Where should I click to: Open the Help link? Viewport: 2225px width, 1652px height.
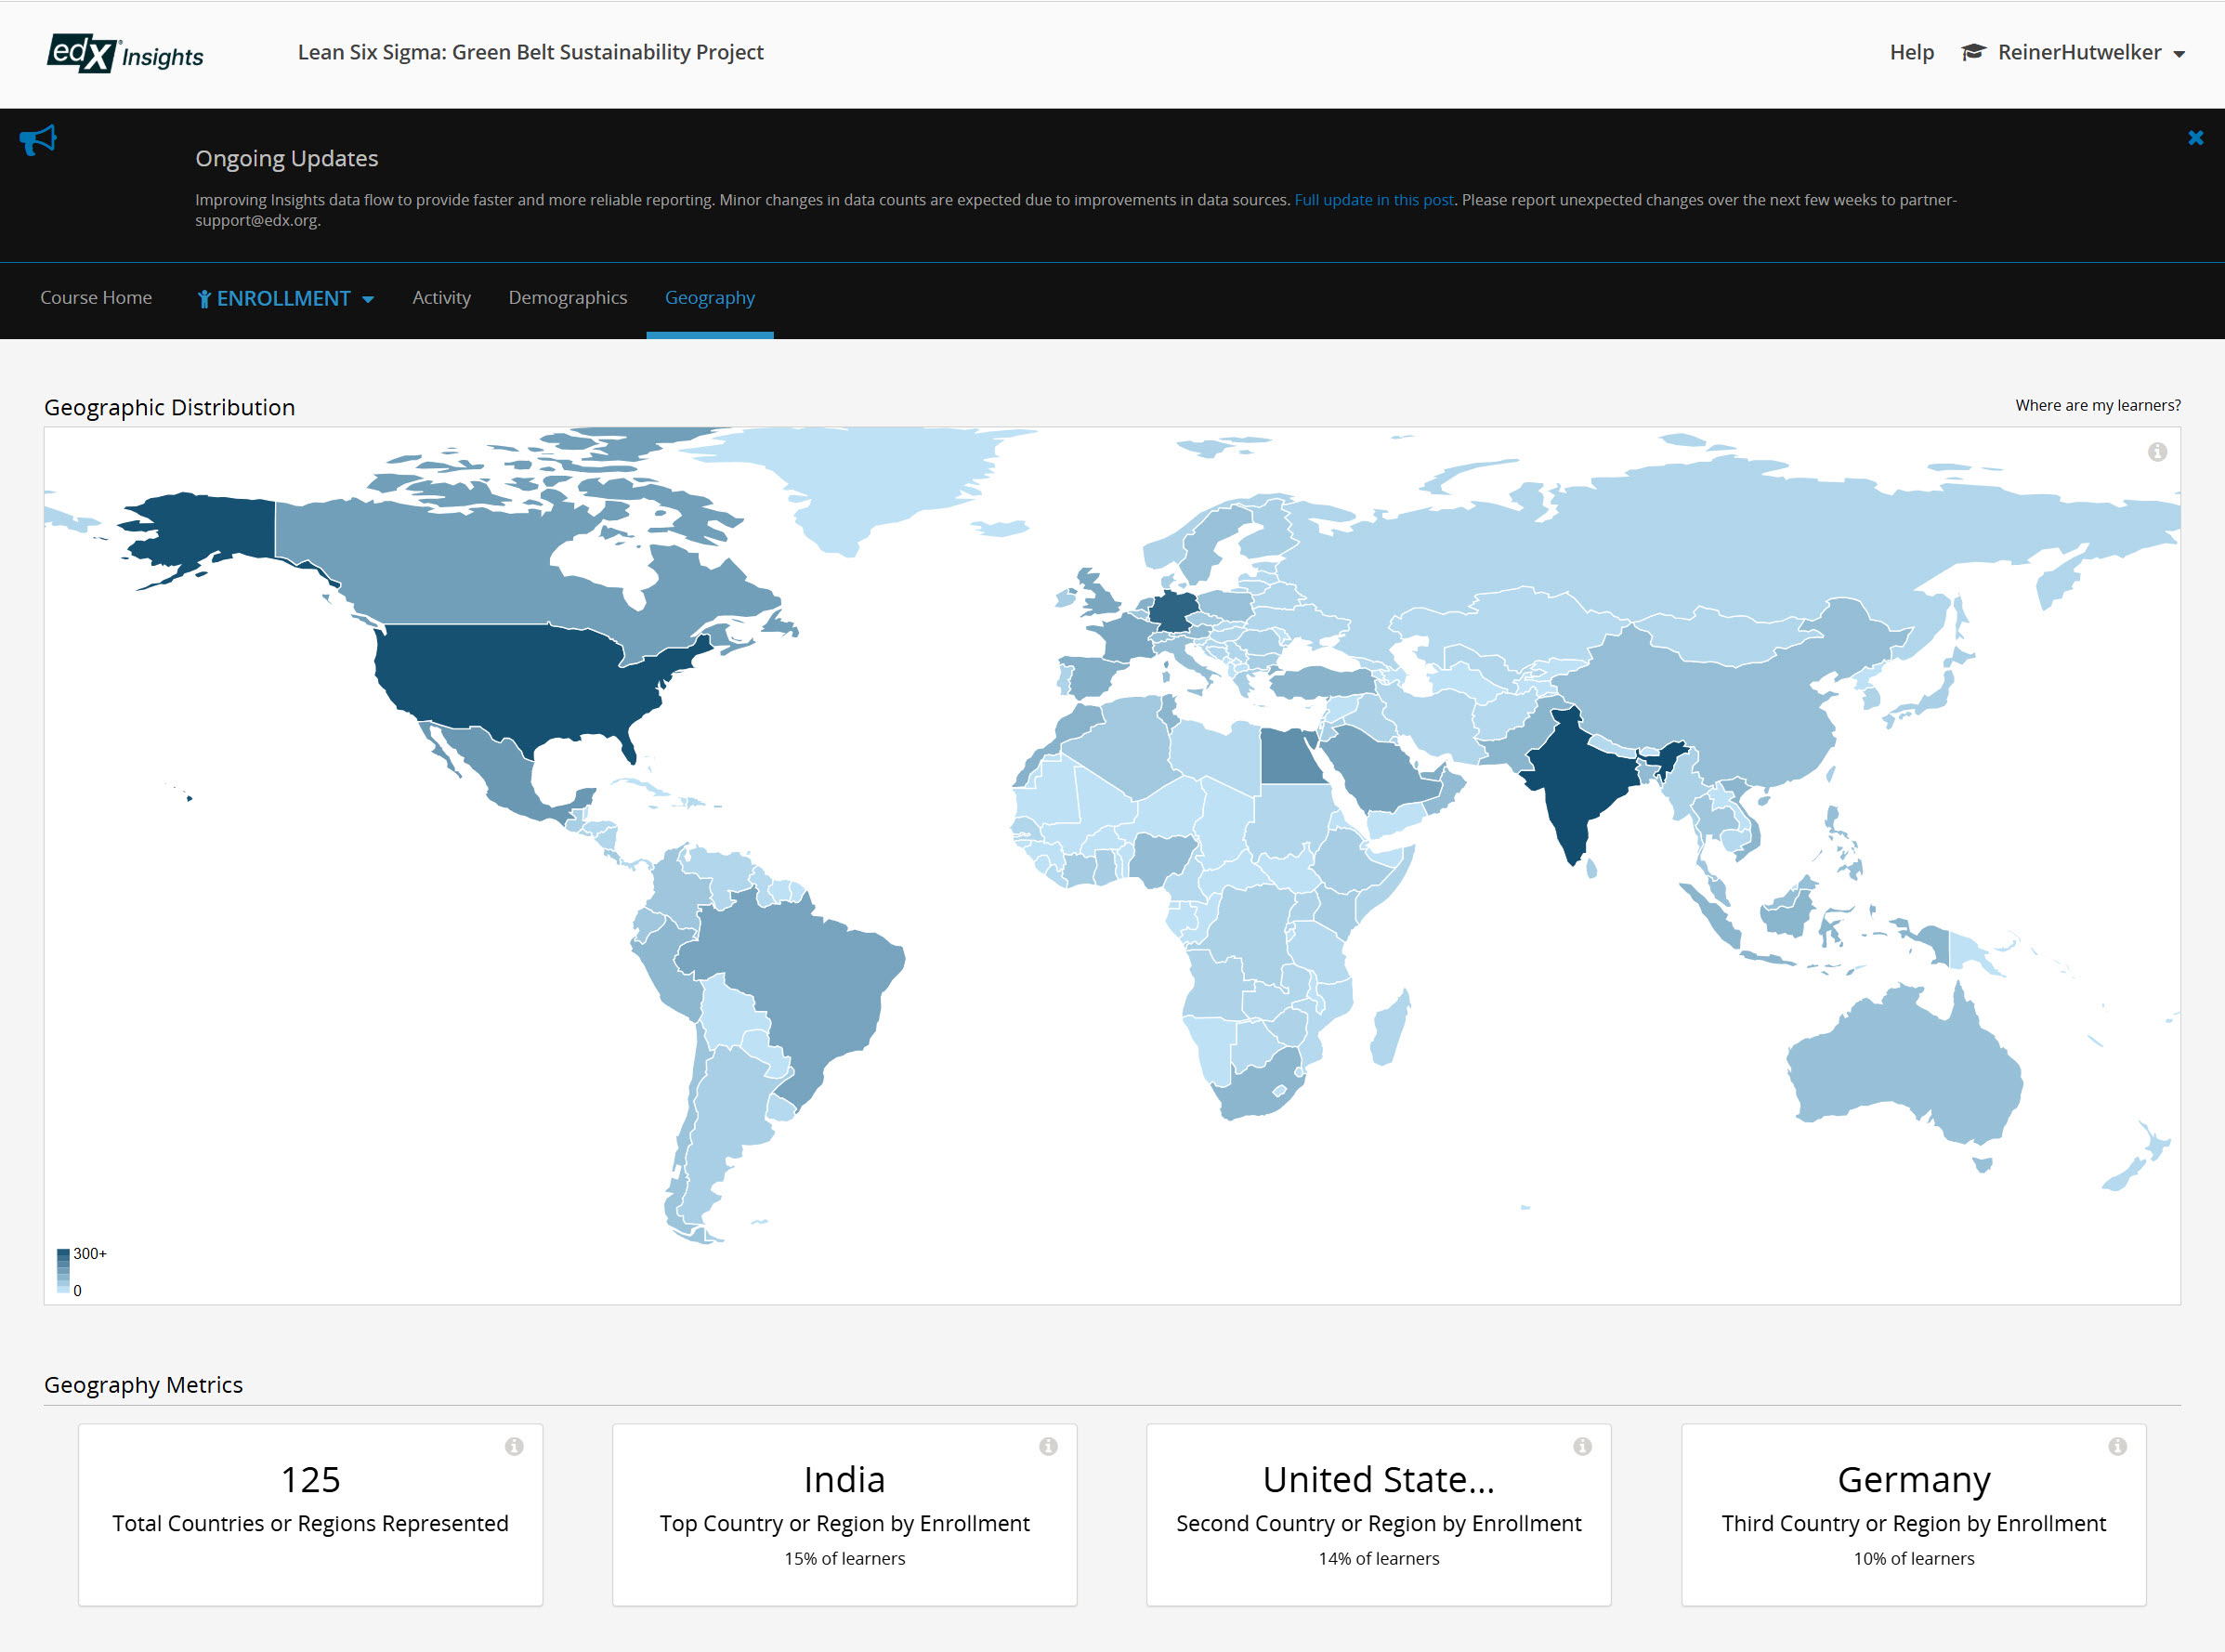[x=1911, y=52]
